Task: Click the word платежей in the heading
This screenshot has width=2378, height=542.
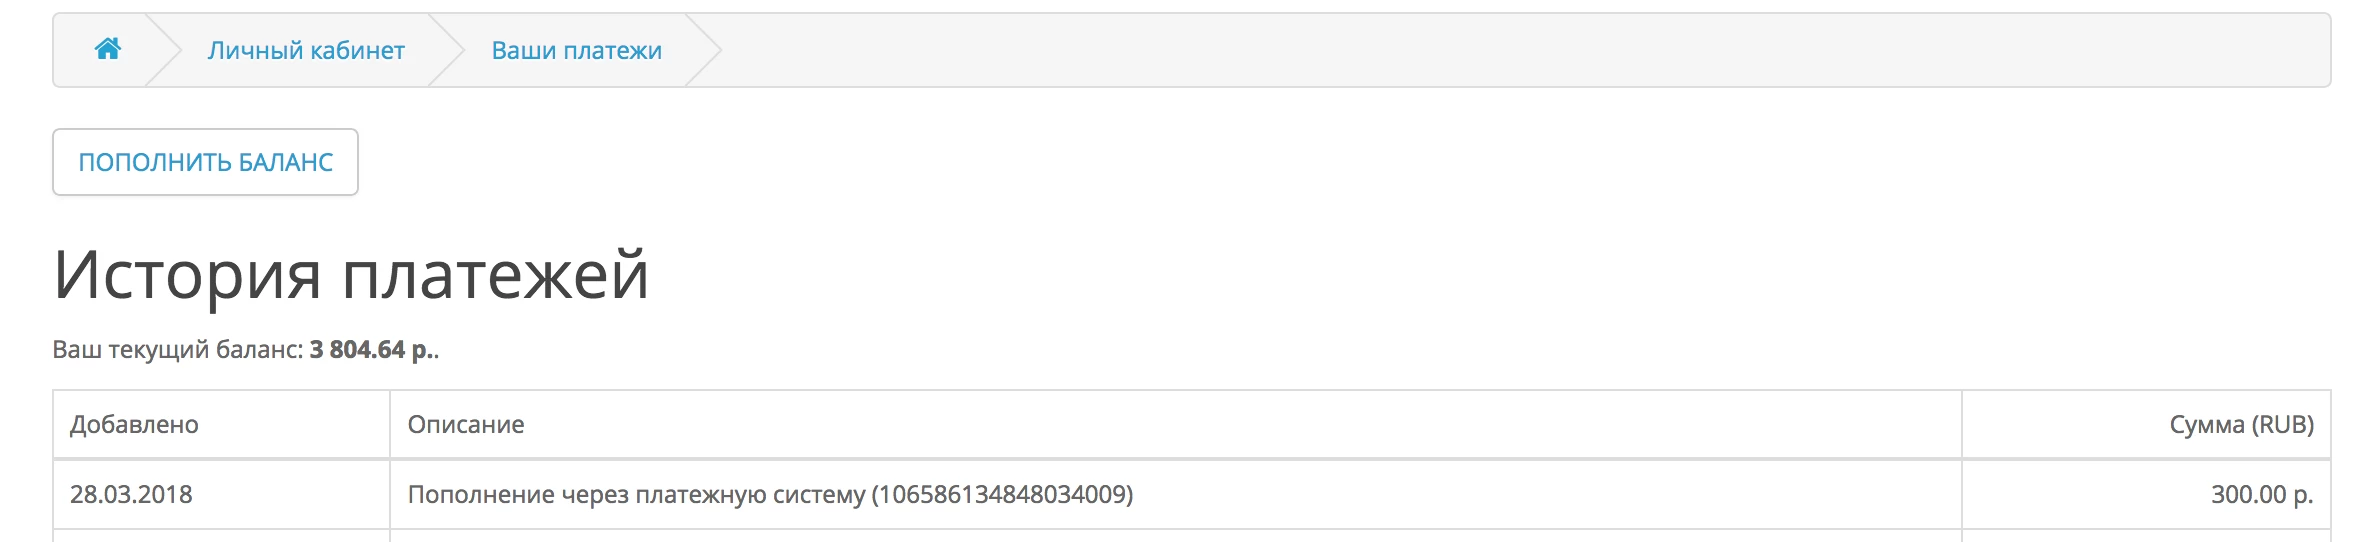Action: pyautogui.click(x=496, y=276)
